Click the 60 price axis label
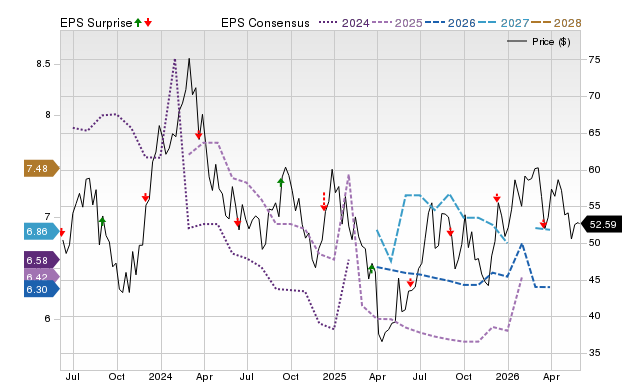640x382 pixels. (x=594, y=169)
